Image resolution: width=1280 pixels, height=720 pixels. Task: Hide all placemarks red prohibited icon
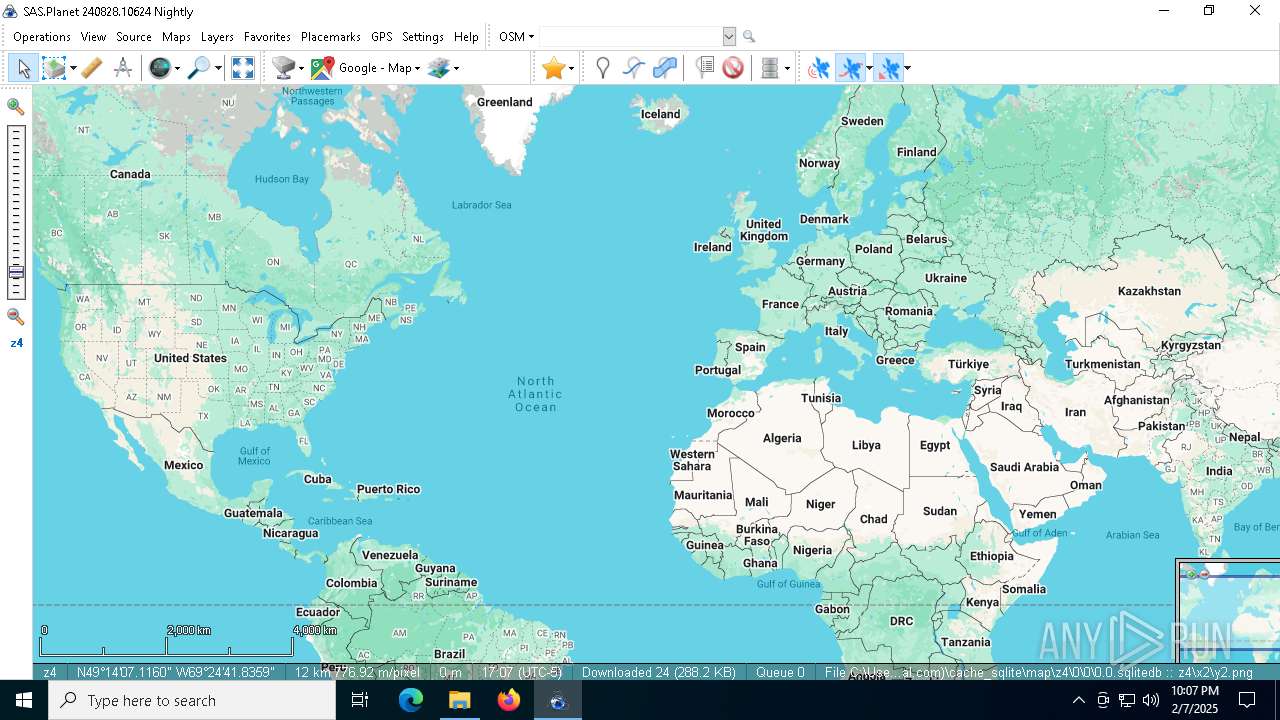coord(733,68)
